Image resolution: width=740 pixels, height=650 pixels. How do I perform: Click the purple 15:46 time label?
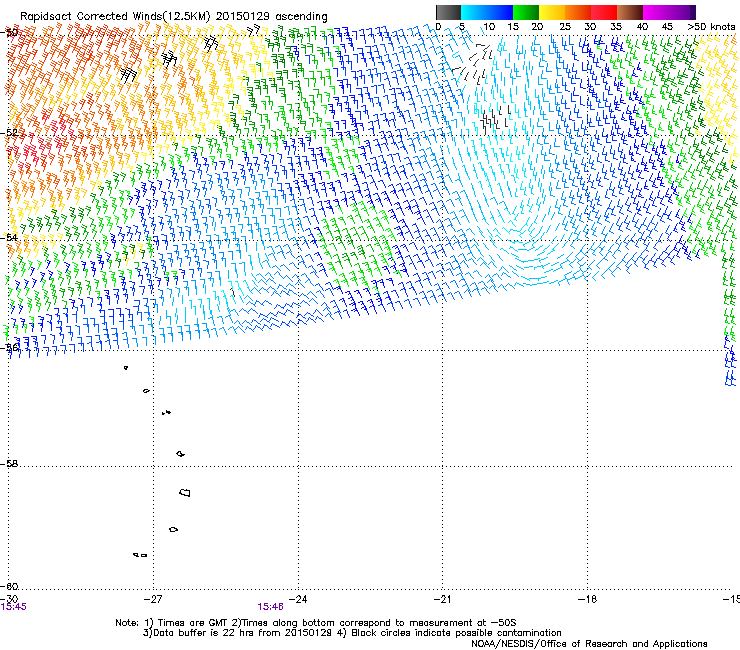270,607
